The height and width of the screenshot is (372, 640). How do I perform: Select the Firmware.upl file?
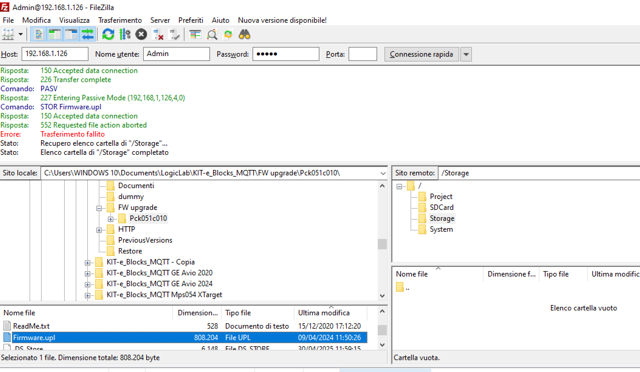pos(184,338)
